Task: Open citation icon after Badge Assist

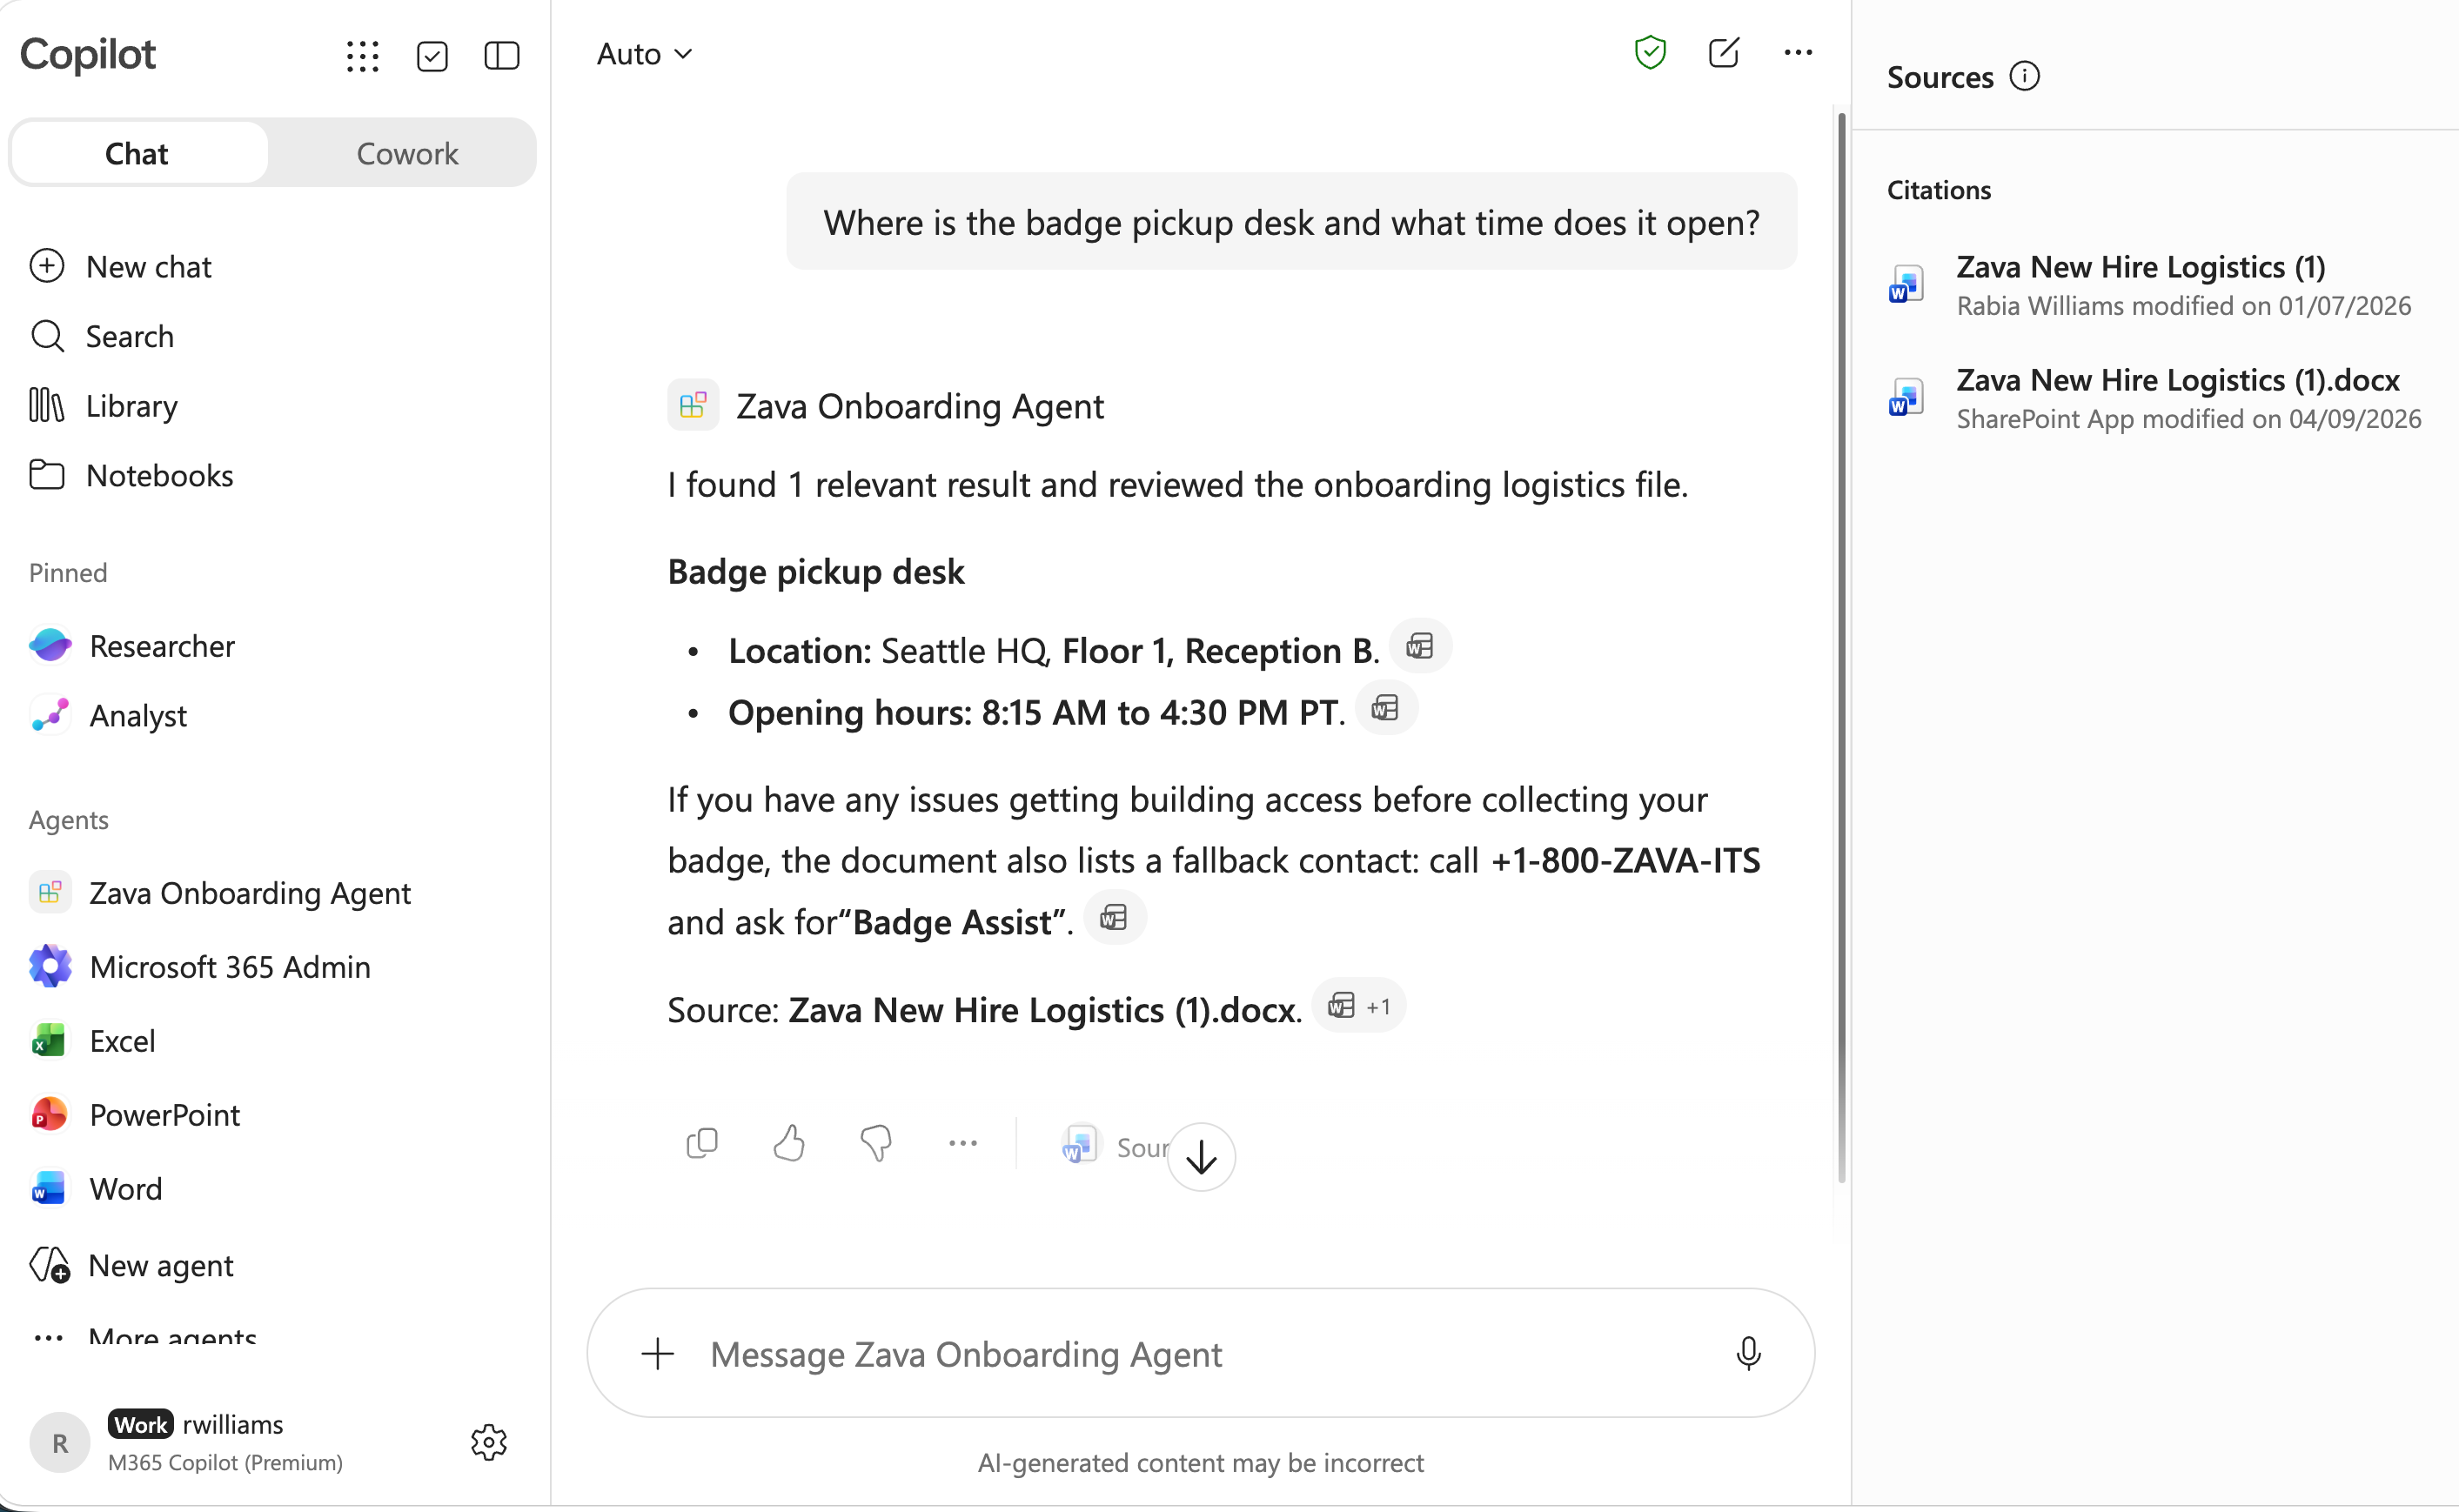Action: (1114, 918)
